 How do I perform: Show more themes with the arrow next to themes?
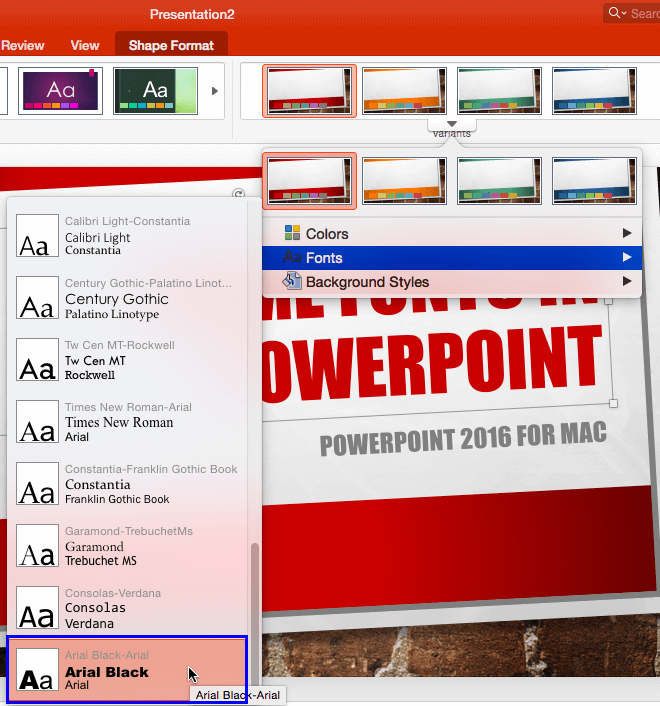pyautogui.click(x=215, y=91)
